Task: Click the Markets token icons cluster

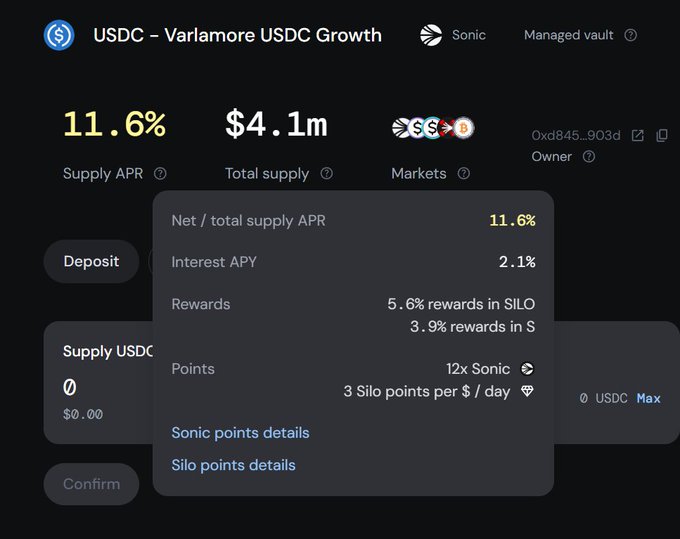Action: 432,127
